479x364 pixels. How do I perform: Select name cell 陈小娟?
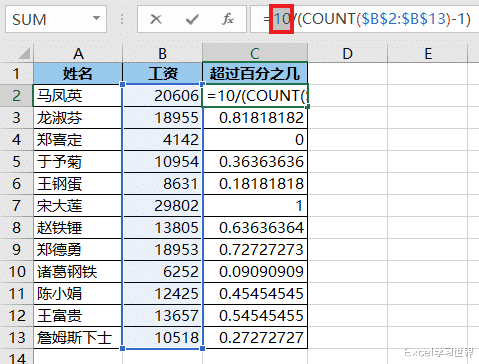click(78, 294)
